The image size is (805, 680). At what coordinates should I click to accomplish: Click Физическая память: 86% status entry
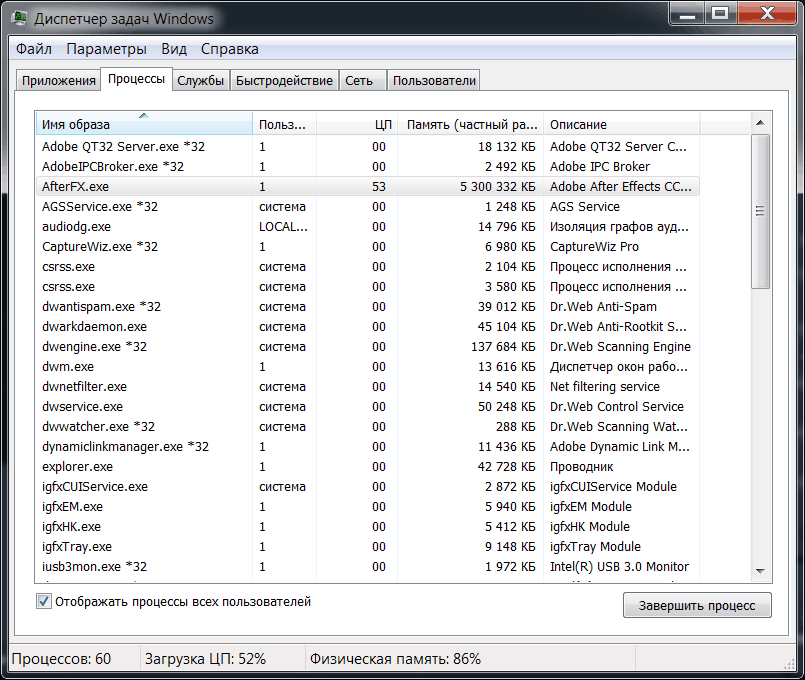point(395,658)
